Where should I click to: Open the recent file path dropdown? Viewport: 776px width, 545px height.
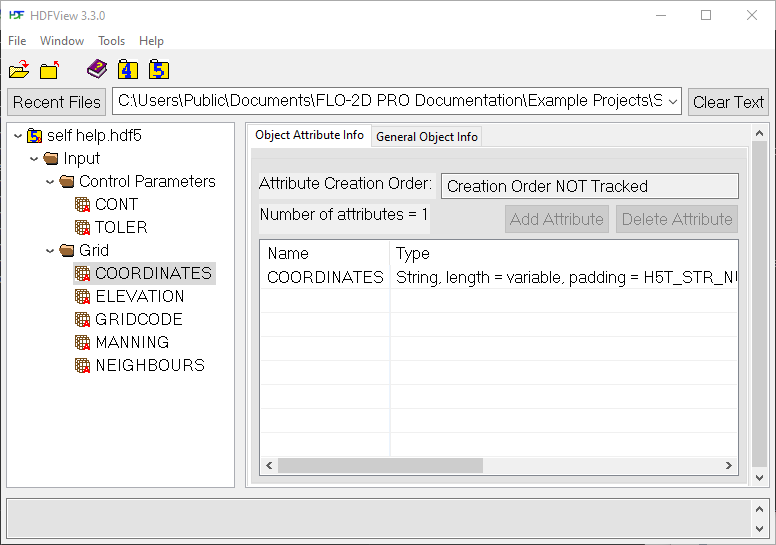tap(672, 102)
